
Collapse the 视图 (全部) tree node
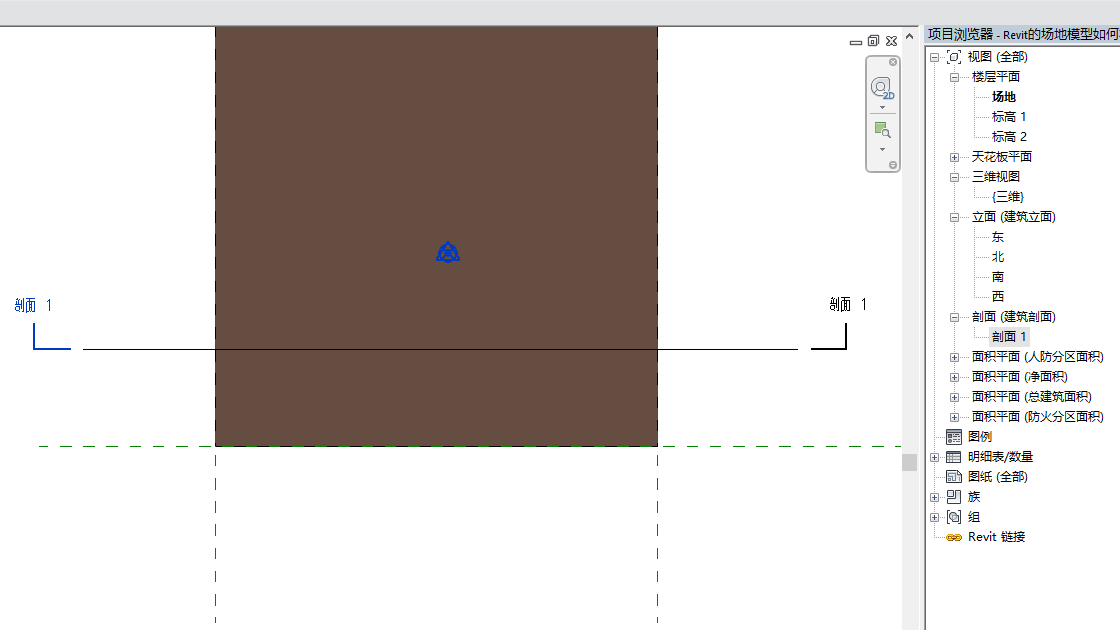point(934,57)
